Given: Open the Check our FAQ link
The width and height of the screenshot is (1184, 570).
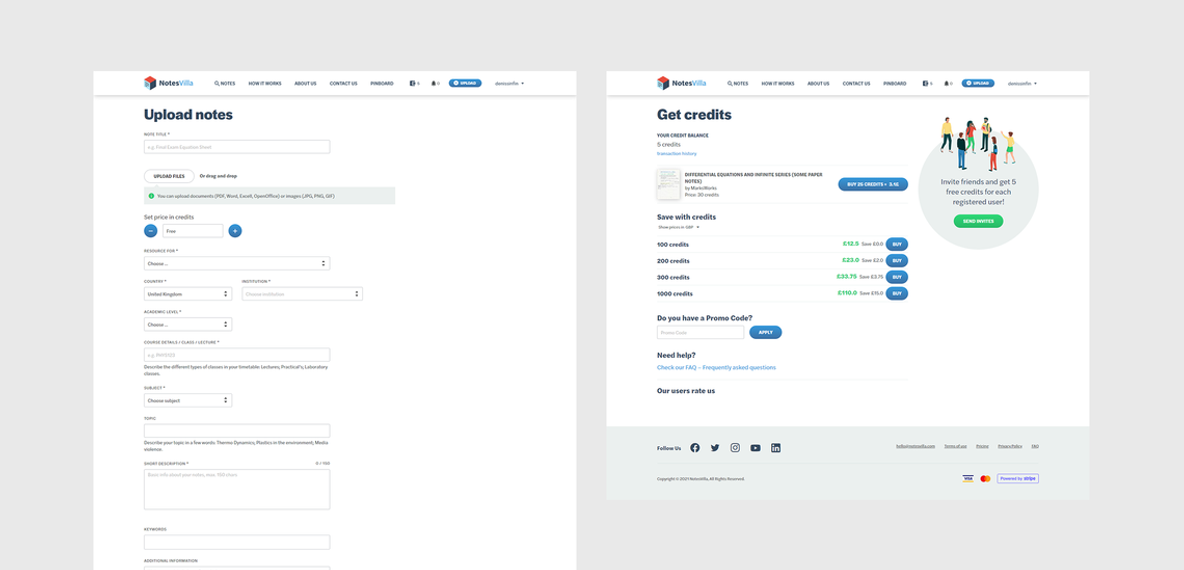Looking at the screenshot, I should click(x=717, y=368).
